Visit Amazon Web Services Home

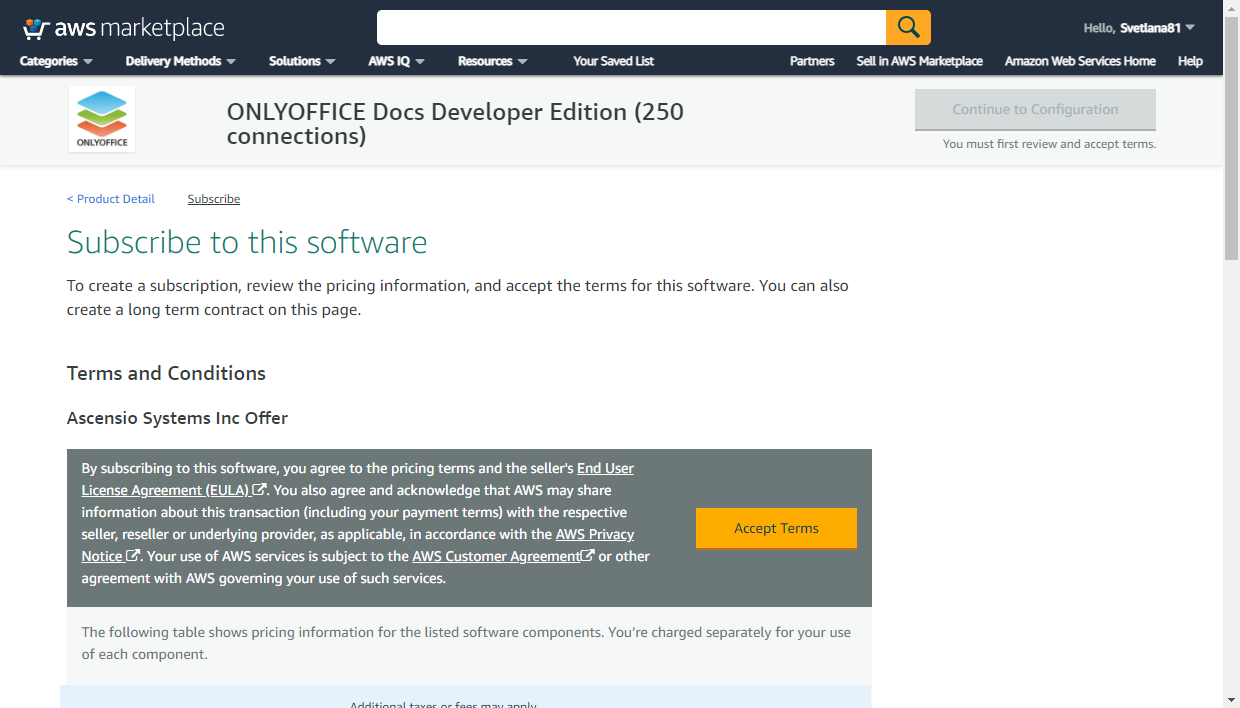tap(1080, 61)
